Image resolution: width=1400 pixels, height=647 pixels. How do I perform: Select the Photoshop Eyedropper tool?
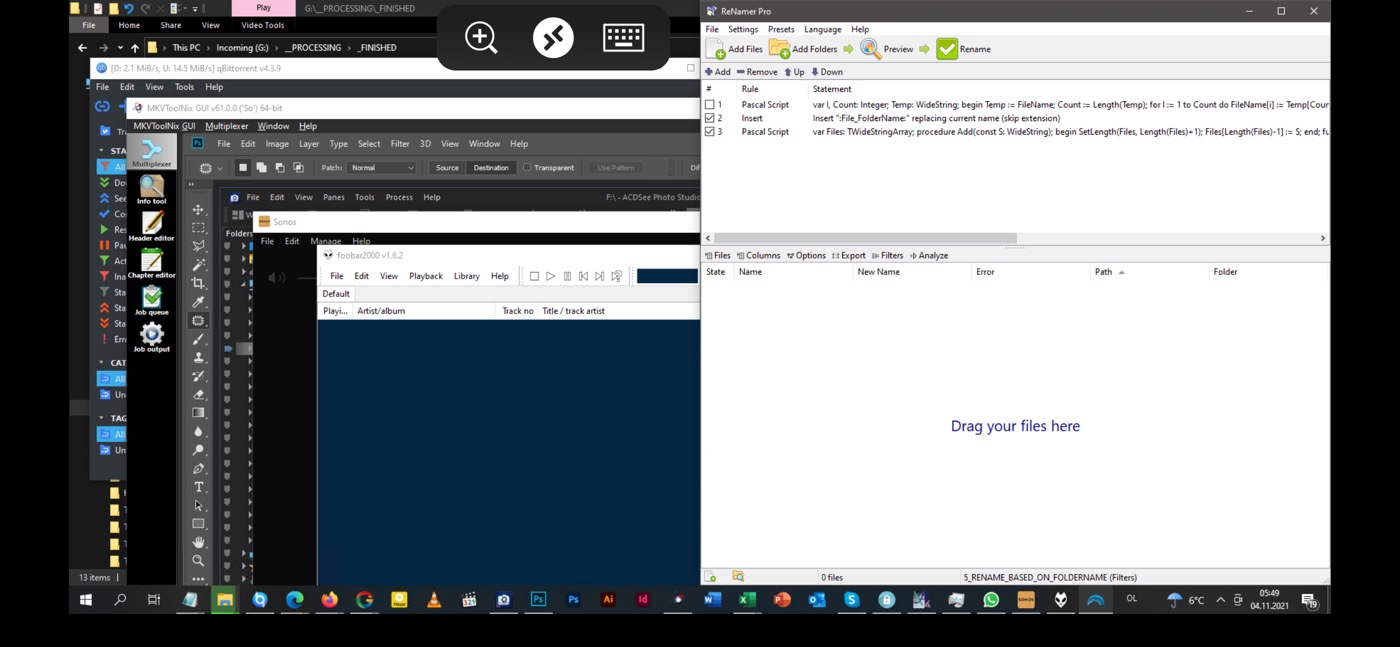tap(198, 302)
